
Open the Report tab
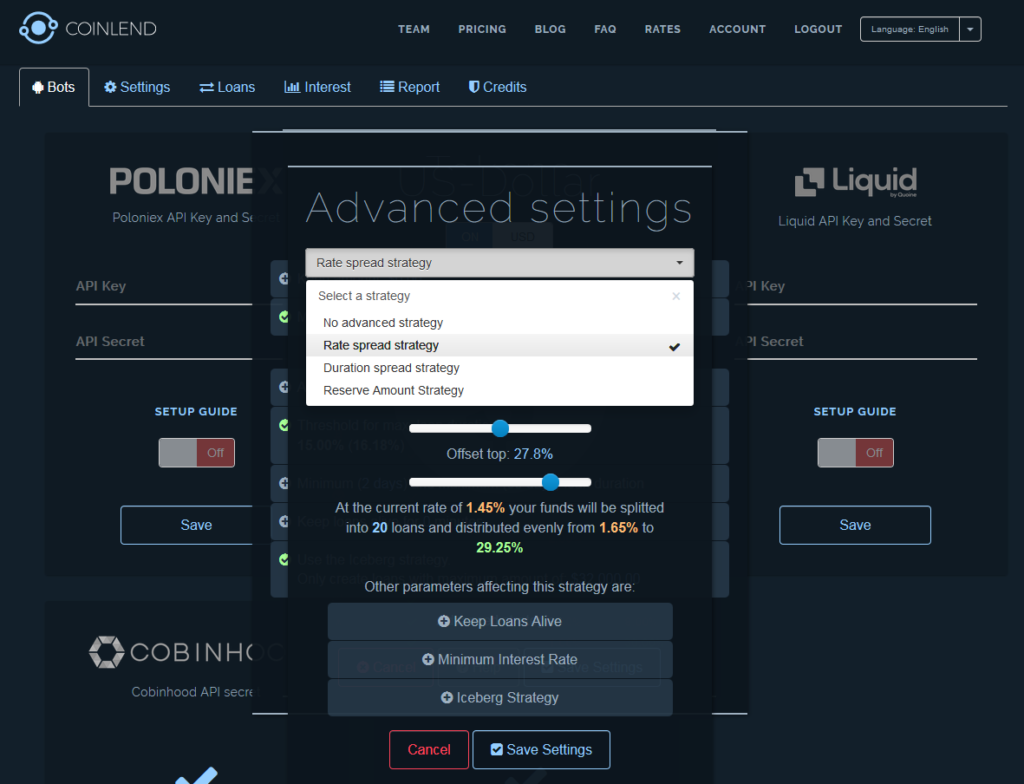click(409, 87)
